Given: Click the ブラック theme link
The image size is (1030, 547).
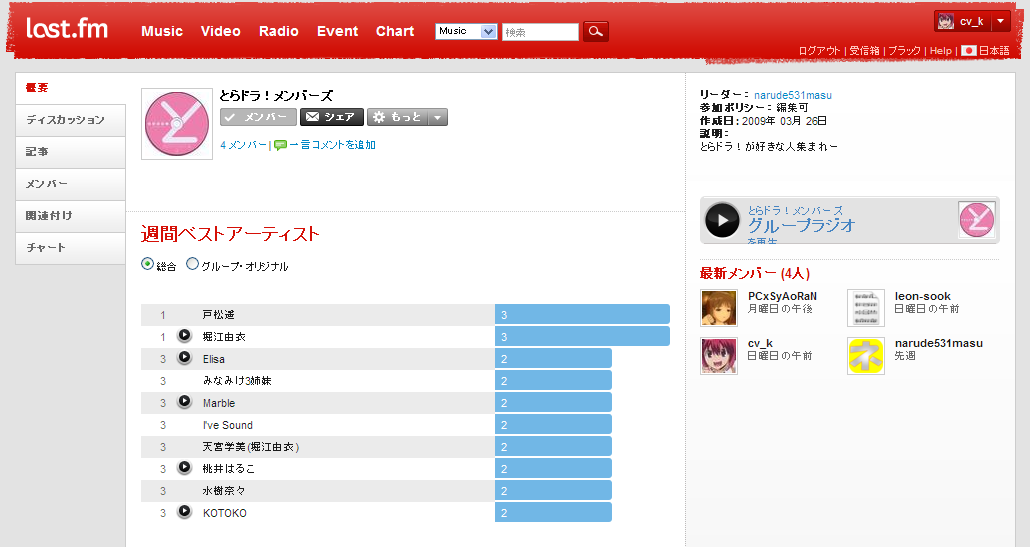Looking at the screenshot, I should (x=905, y=51).
